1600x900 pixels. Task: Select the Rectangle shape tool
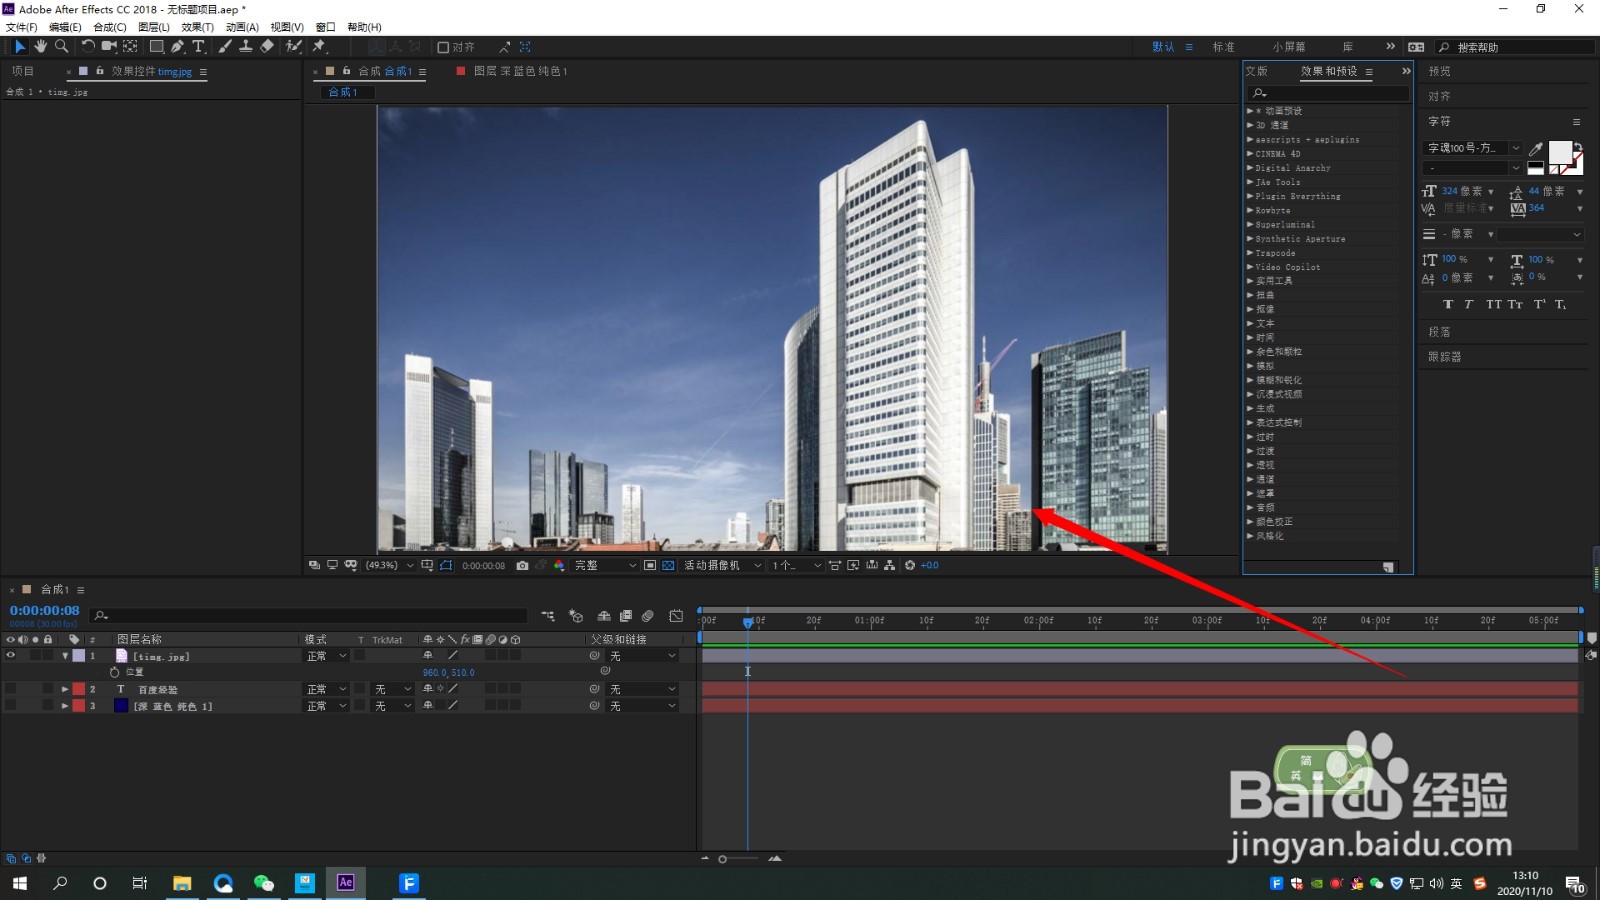[157, 47]
